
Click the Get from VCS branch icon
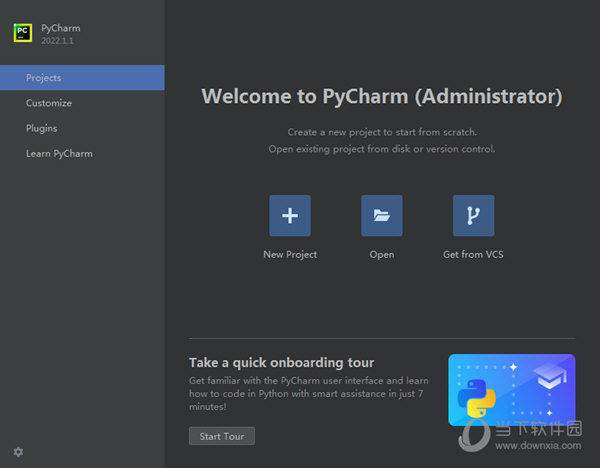click(x=473, y=215)
